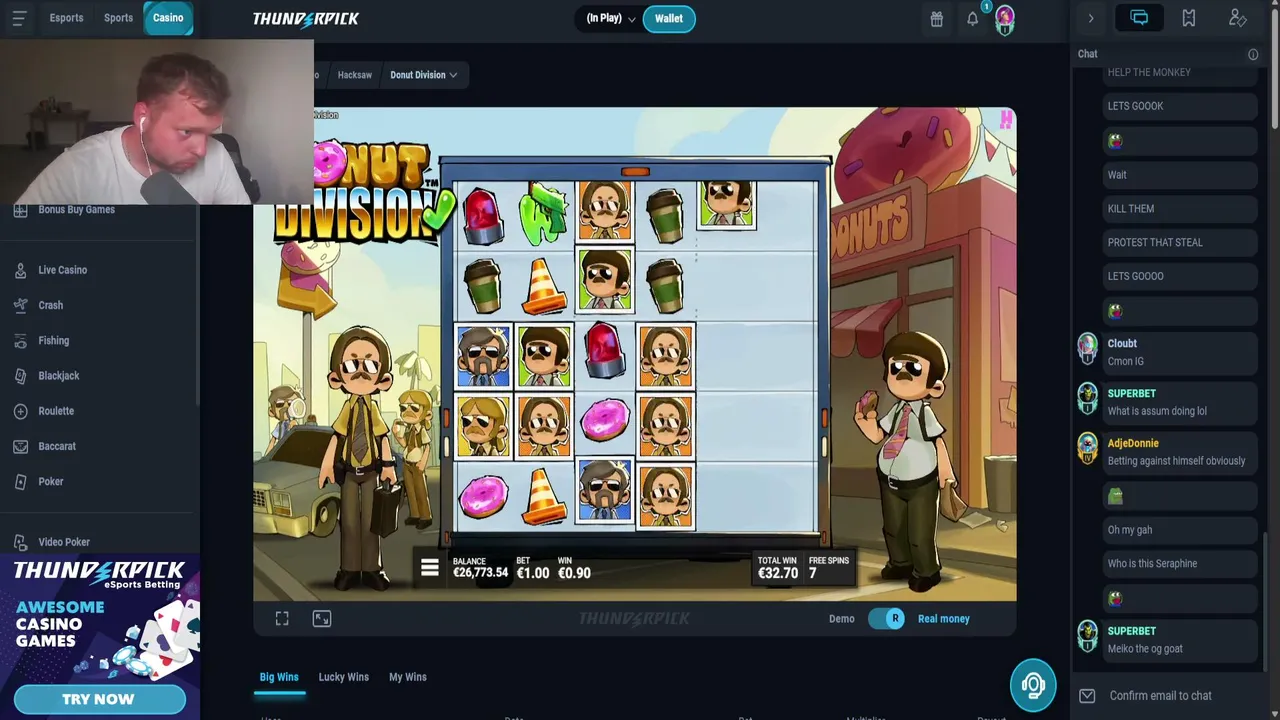Click Cloubt's chat avatar
The height and width of the screenshot is (720, 1280).
(1087, 348)
